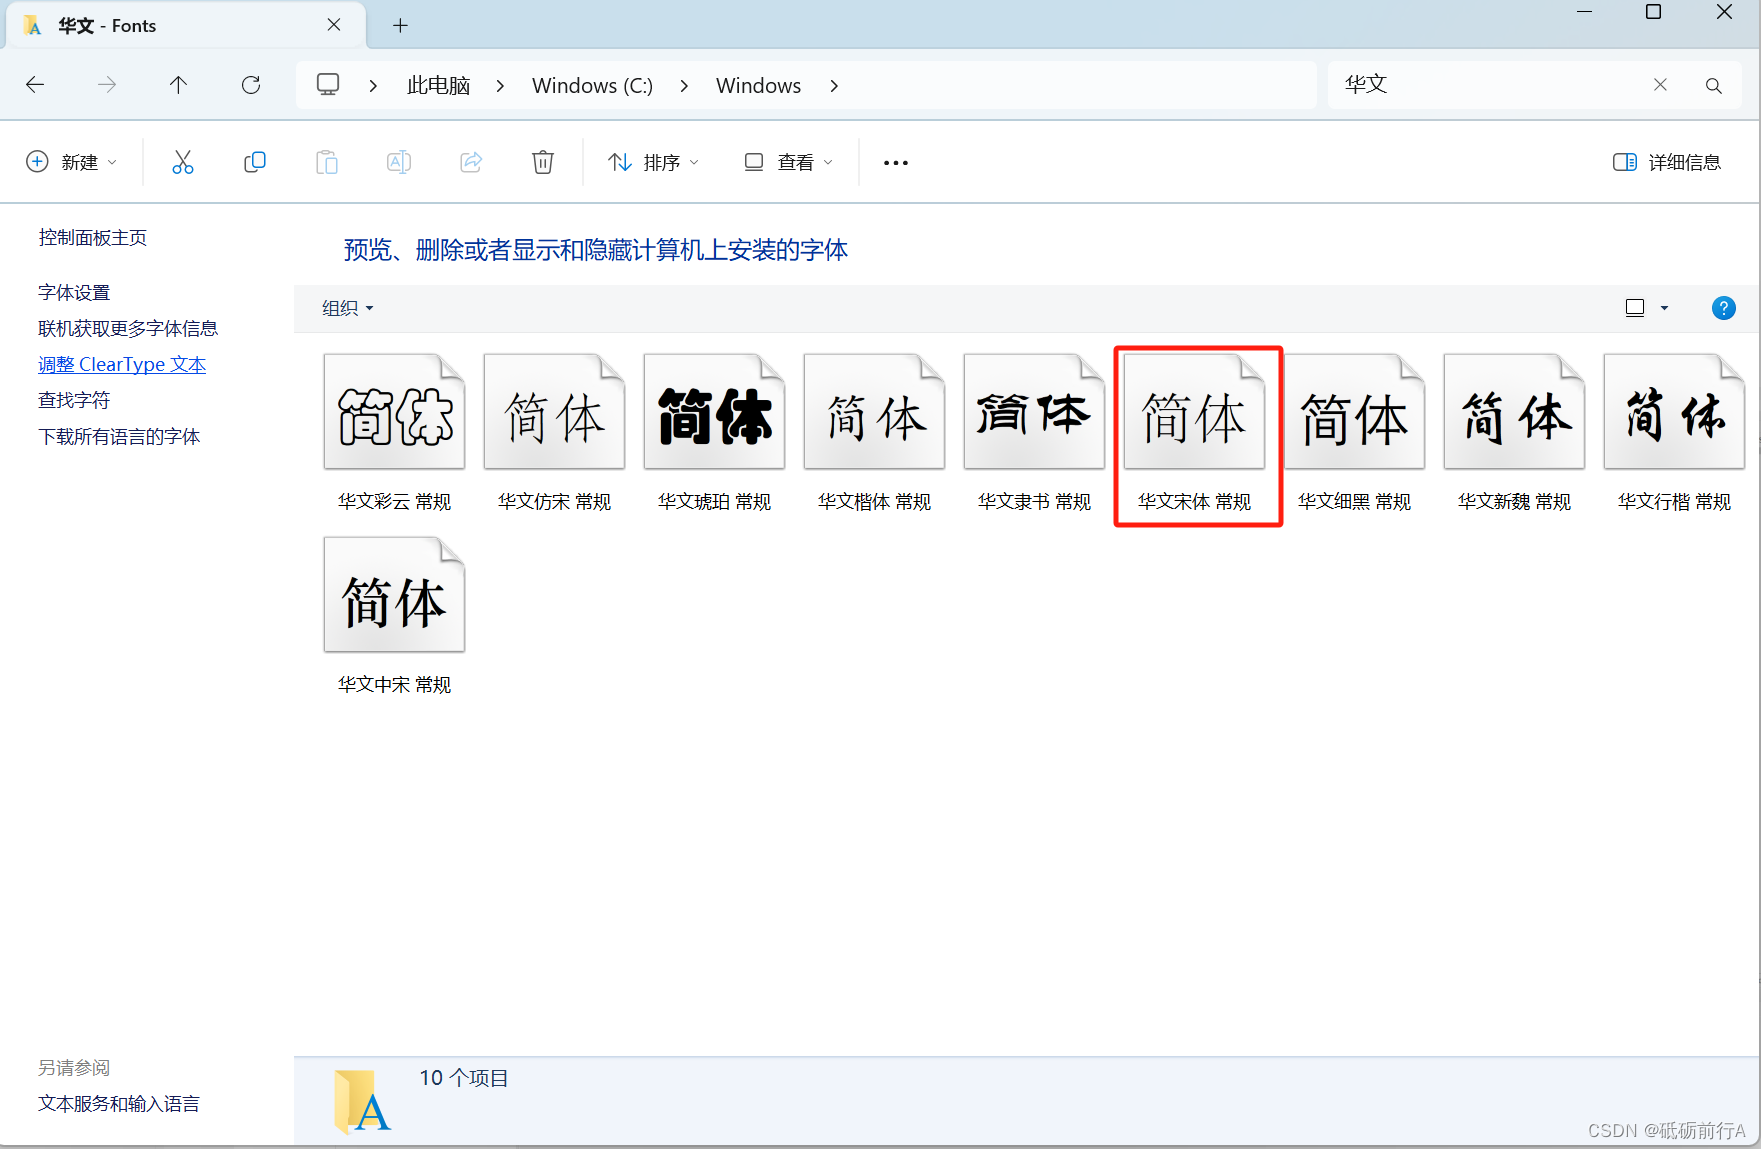Image resolution: width=1761 pixels, height=1149 pixels.
Task: Select the 华文琥珀 常规 font
Action: pos(715,433)
